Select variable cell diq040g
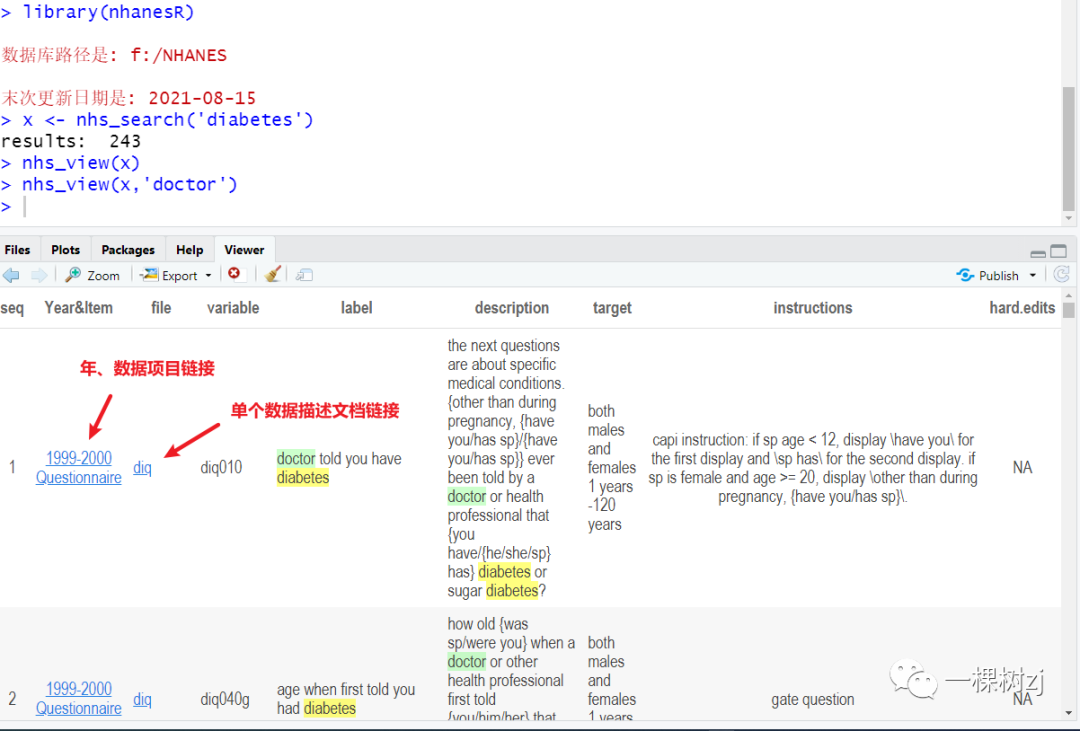 (225, 699)
